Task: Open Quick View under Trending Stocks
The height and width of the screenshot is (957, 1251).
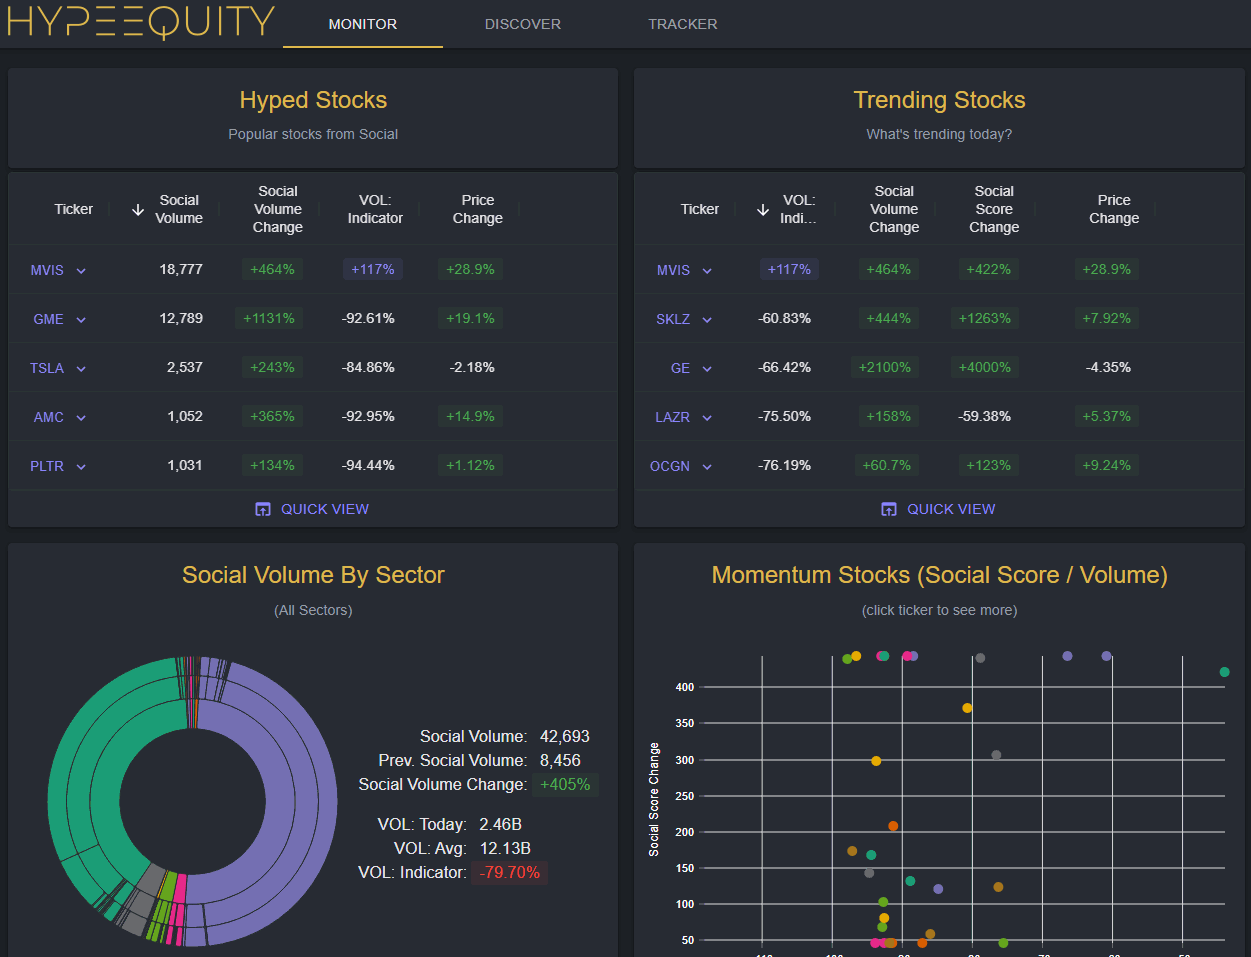Action: coord(939,509)
